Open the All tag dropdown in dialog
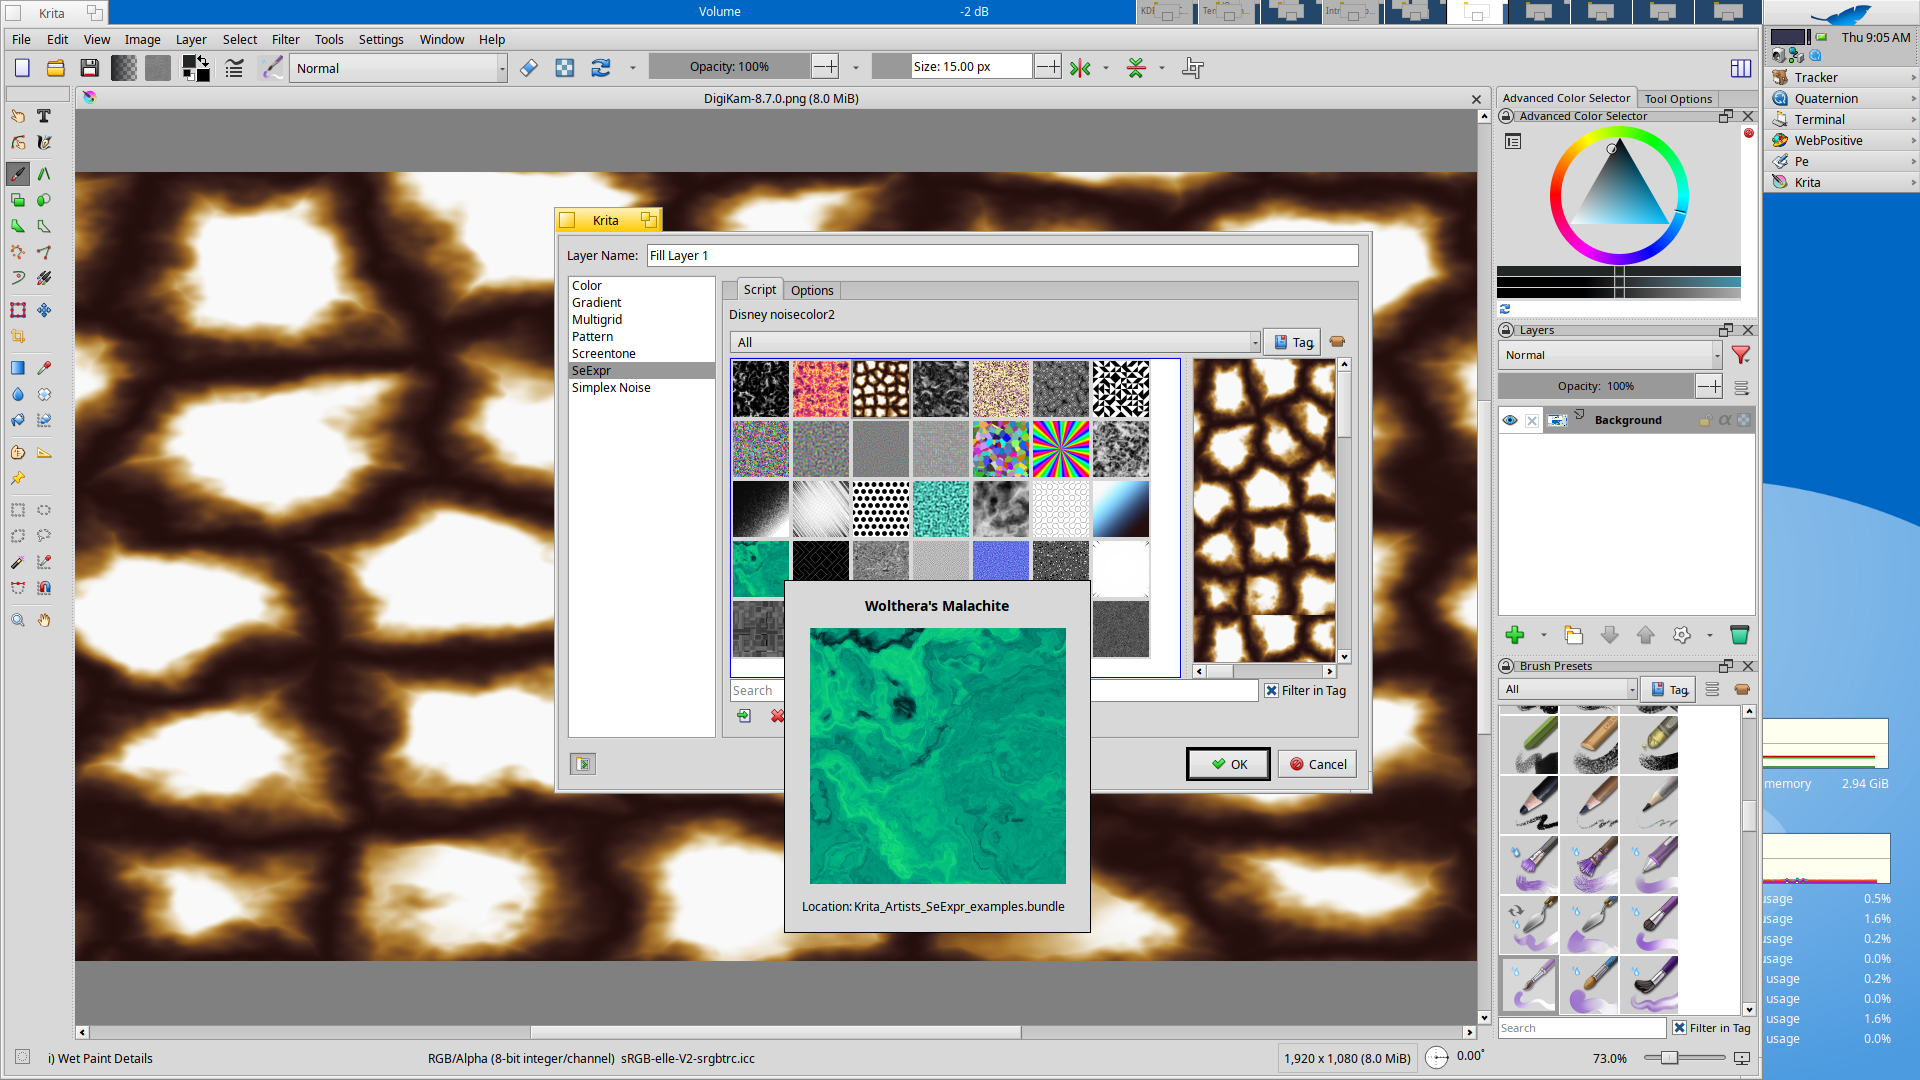 tap(995, 342)
